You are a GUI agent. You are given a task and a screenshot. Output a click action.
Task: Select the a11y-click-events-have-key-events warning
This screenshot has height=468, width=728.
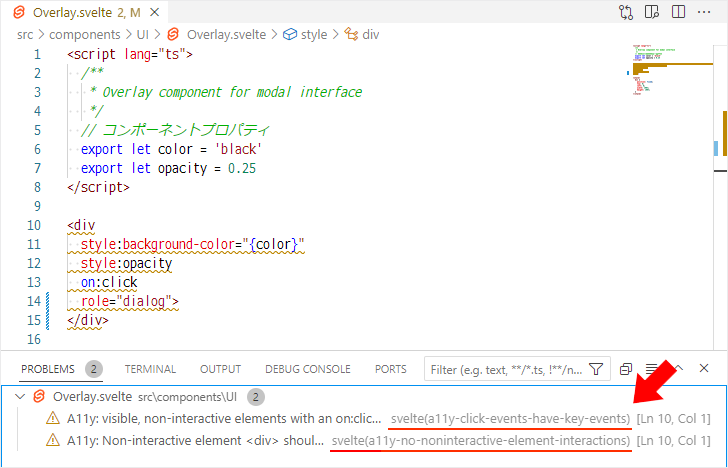tap(364, 419)
